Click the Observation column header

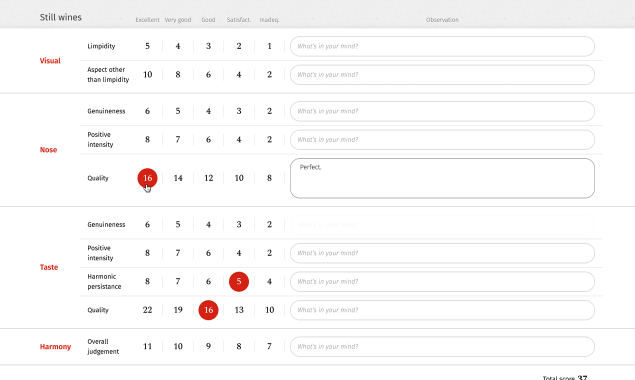coord(442,20)
